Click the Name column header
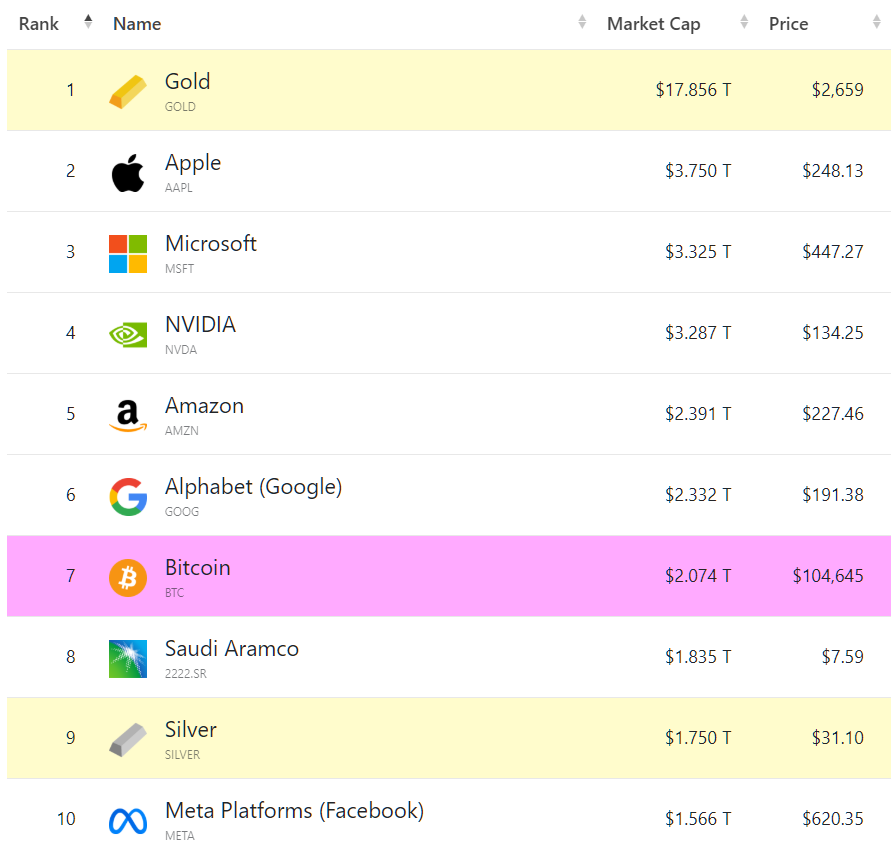891x857 pixels. 137,24
